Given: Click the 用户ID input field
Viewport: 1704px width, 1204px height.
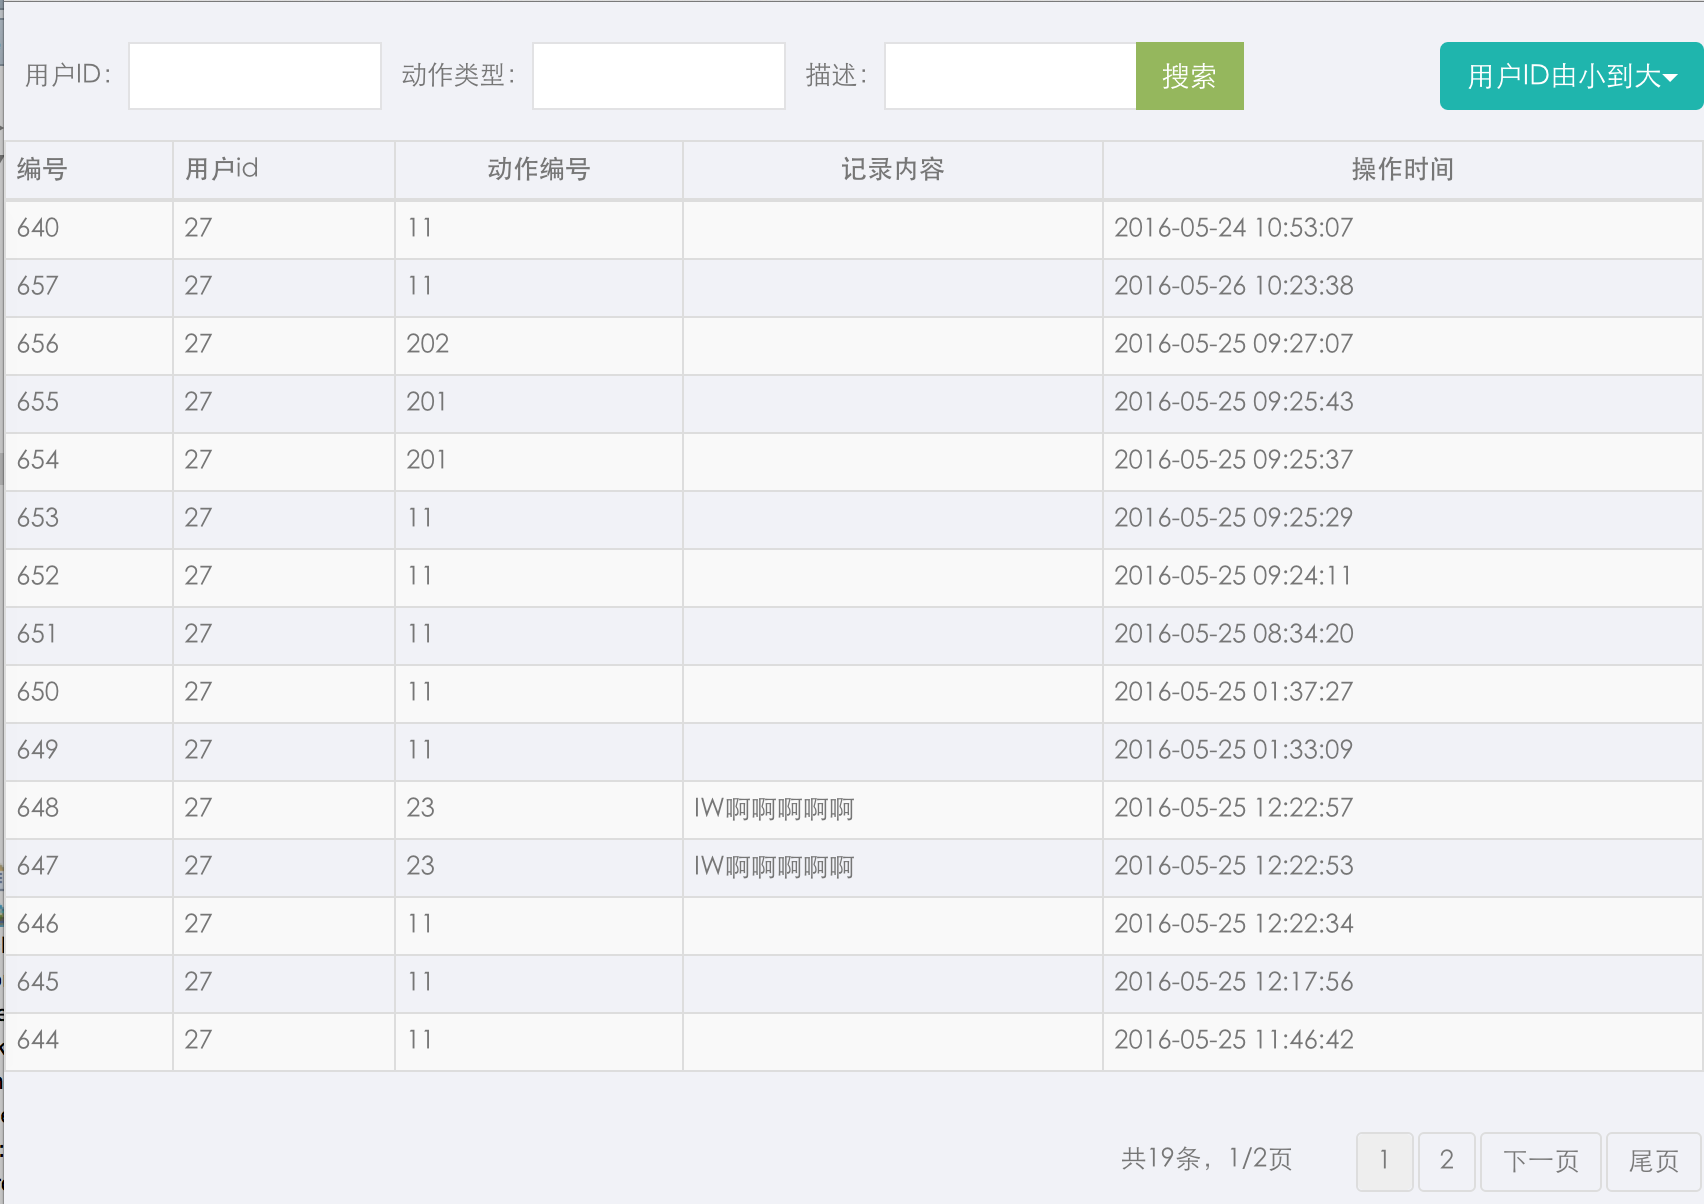Looking at the screenshot, I should 255,76.
